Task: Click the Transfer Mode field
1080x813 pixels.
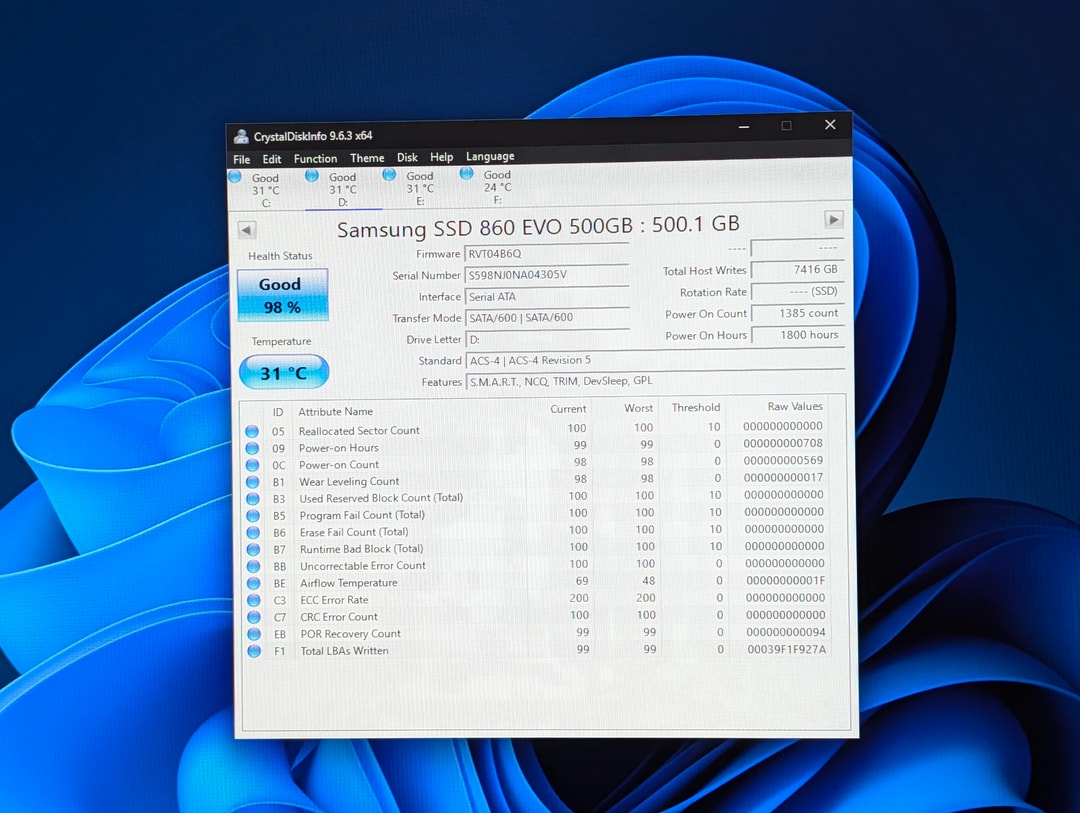Action: coord(548,318)
